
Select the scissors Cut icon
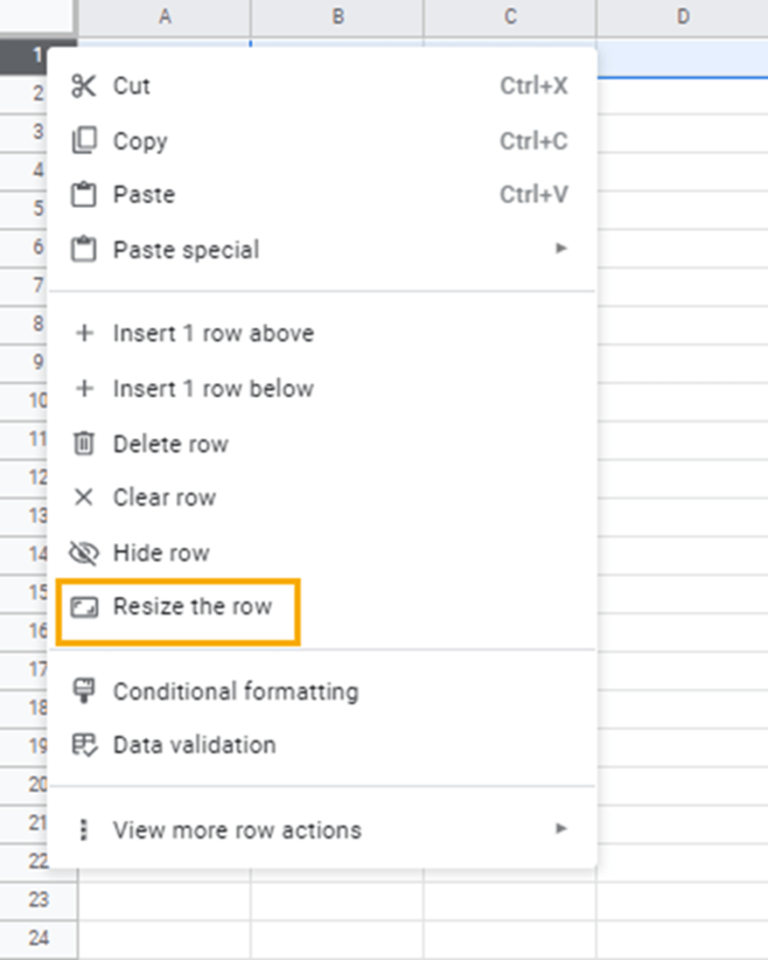[x=86, y=86]
